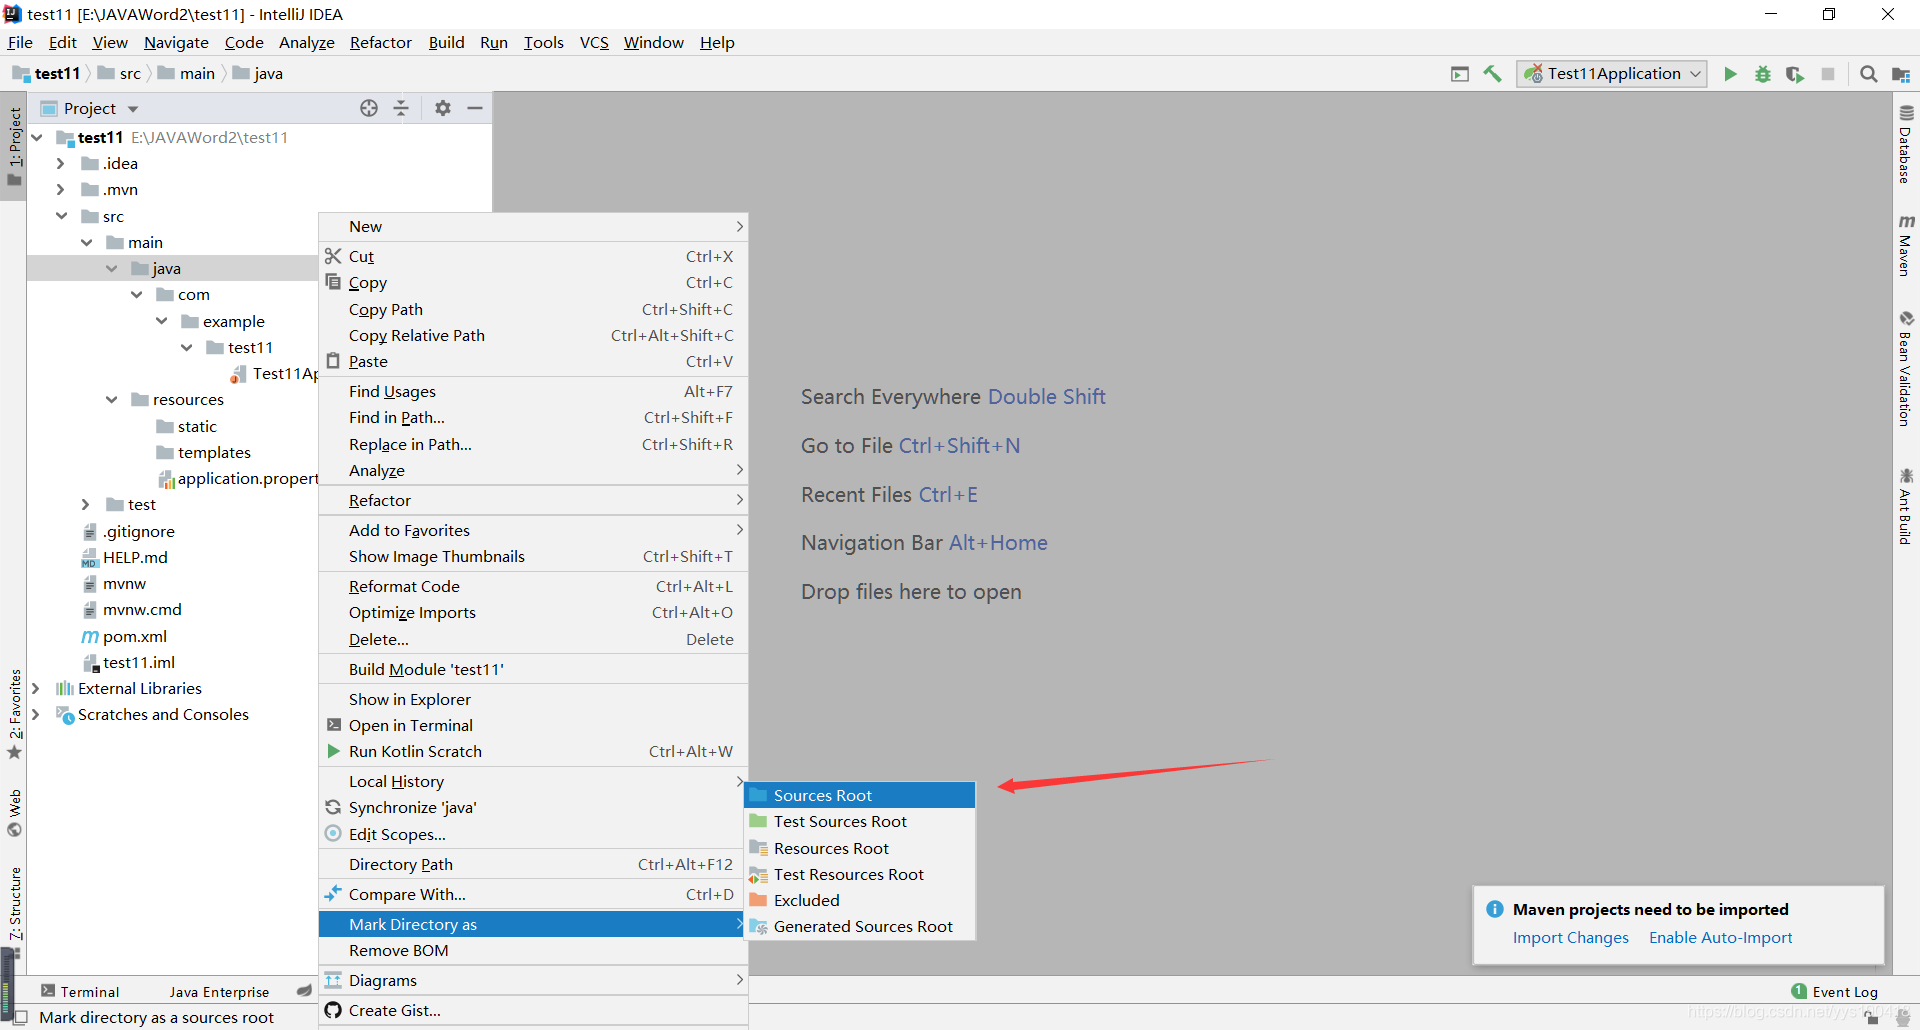Click Project Structure icon at top right

pos(1901,74)
